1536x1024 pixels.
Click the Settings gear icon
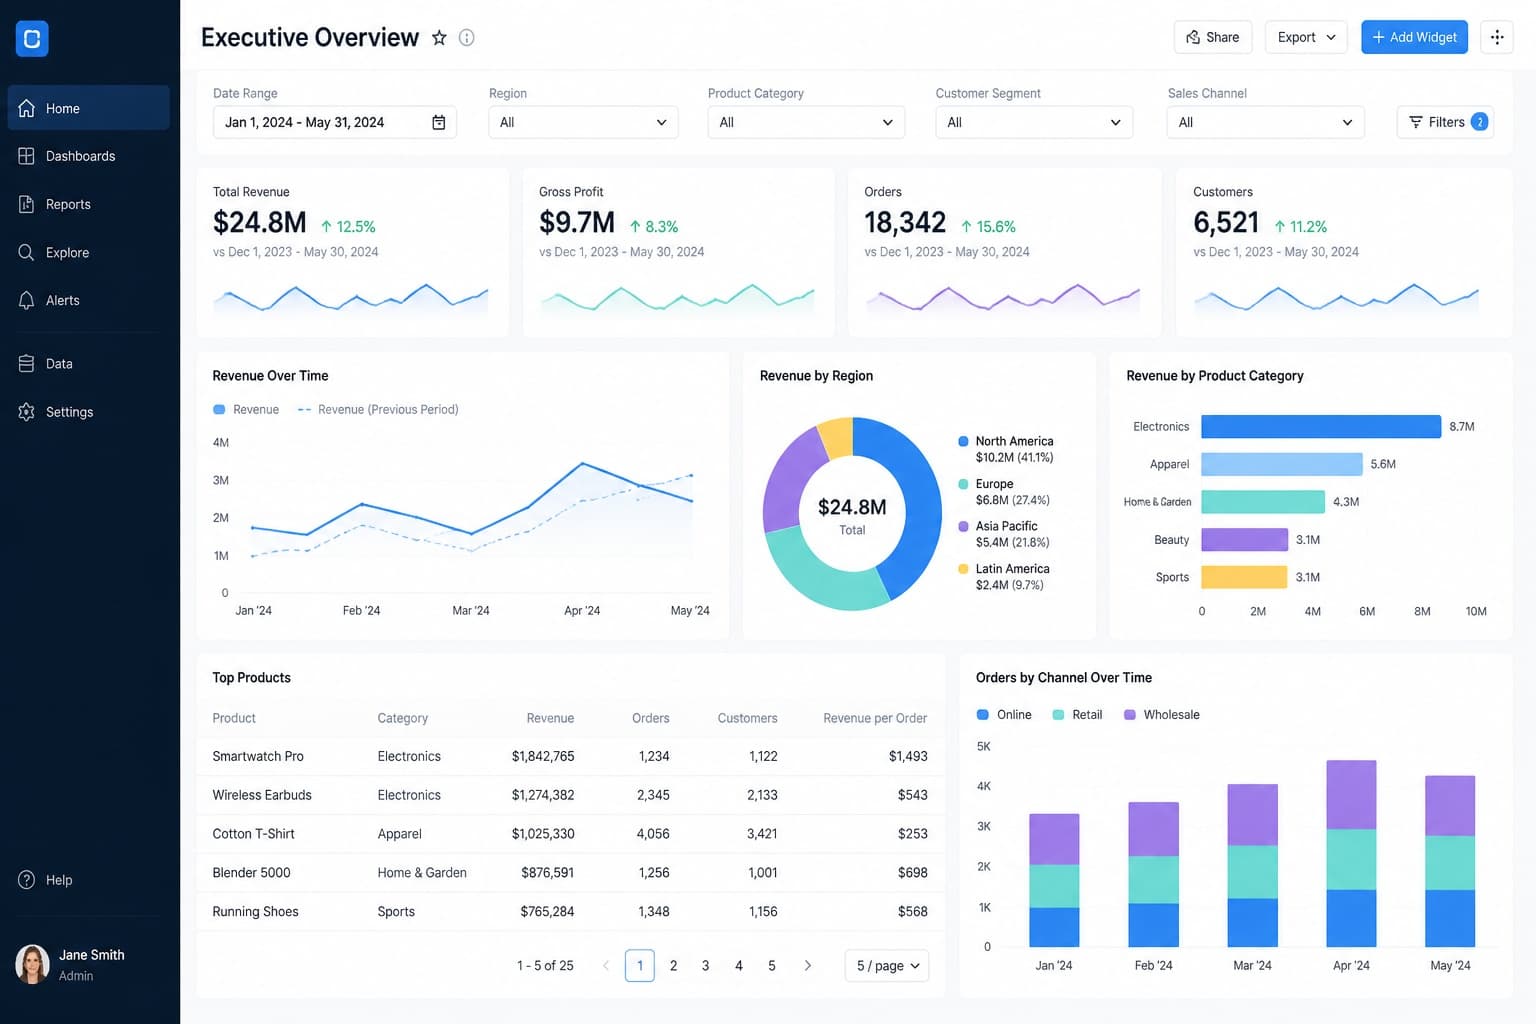coord(27,412)
